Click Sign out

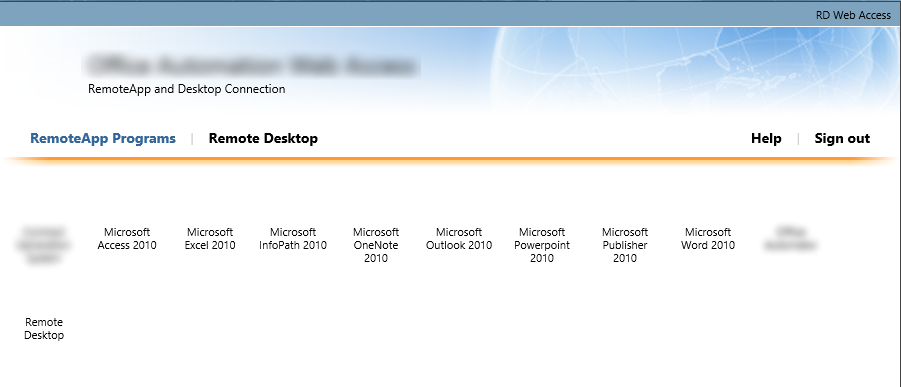(x=842, y=139)
